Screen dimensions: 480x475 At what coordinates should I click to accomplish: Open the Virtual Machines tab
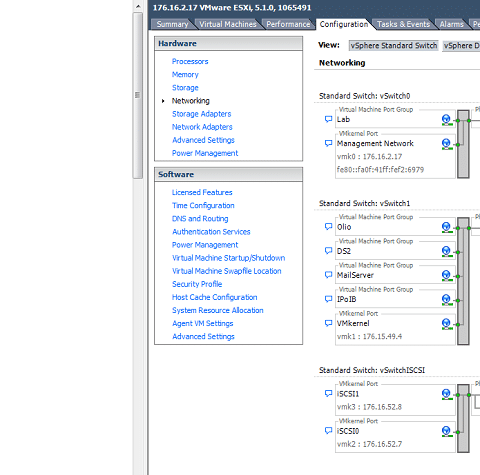click(x=228, y=24)
